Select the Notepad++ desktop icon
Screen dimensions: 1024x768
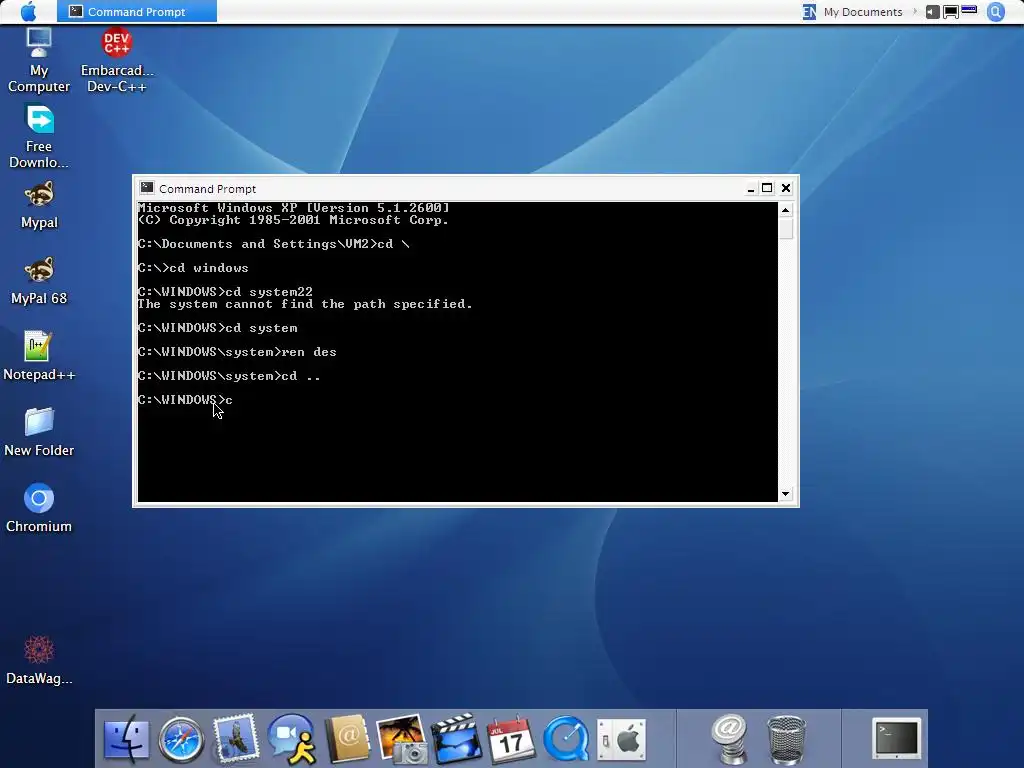pyautogui.click(x=39, y=357)
